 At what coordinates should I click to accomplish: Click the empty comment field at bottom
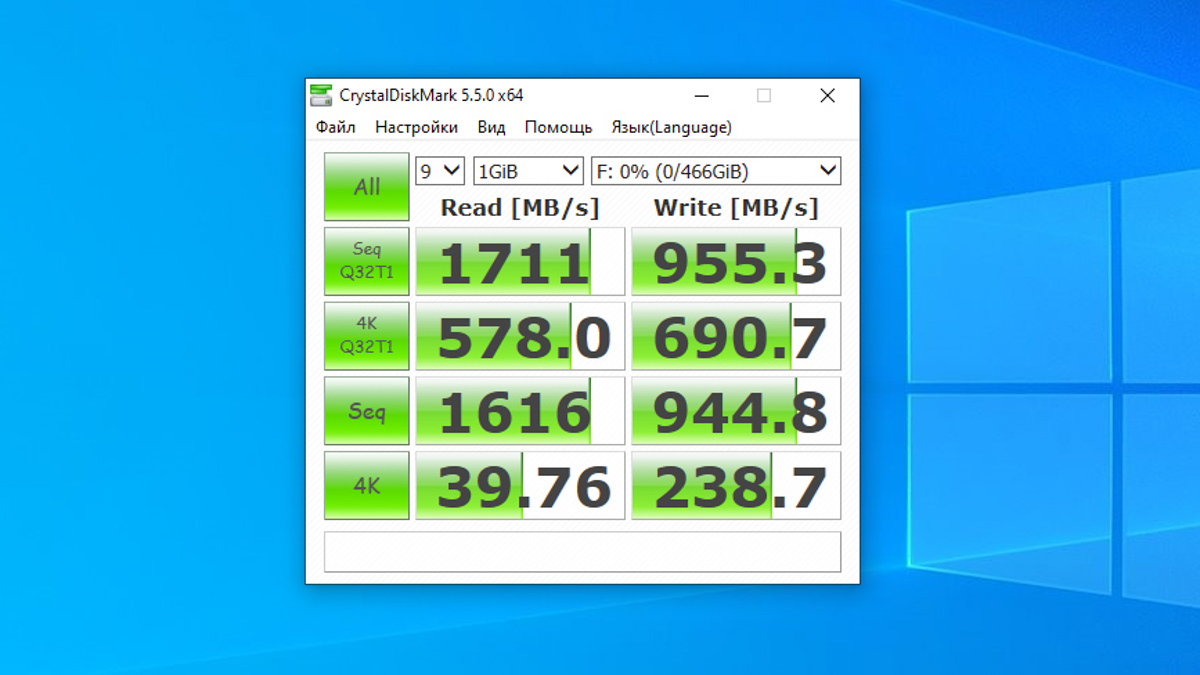(x=582, y=552)
